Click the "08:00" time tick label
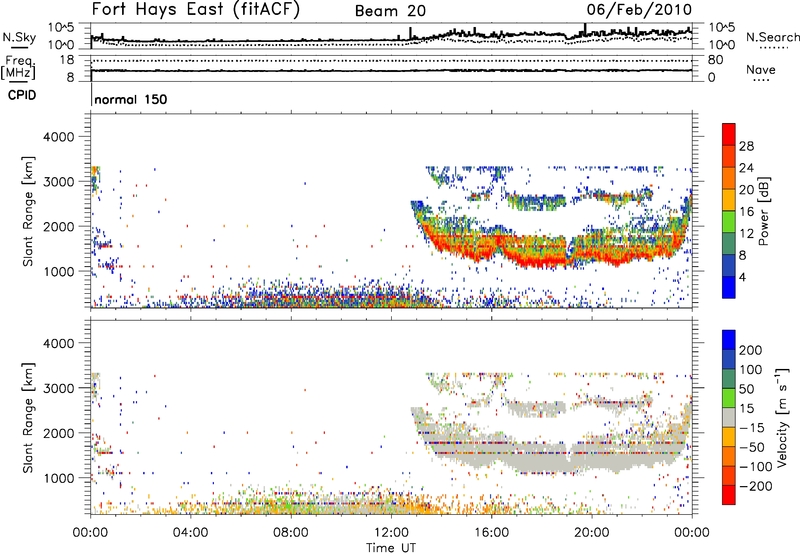This screenshot has height=554, width=800. pyautogui.click(x=291, y=533)
